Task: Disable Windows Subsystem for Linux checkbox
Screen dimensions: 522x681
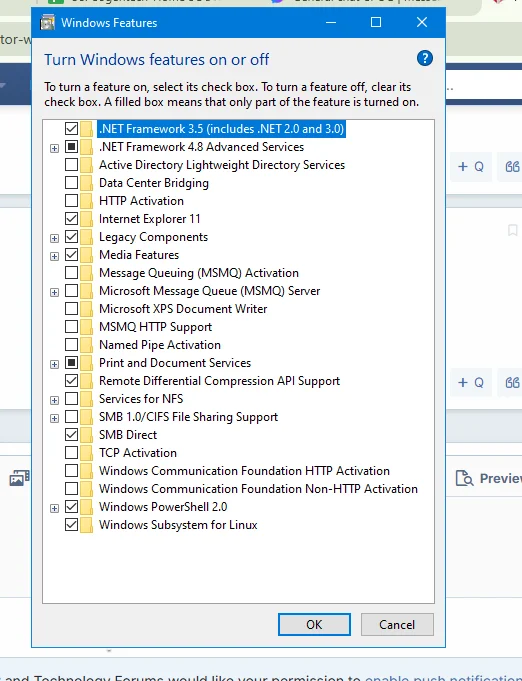Action: point(71,525)
